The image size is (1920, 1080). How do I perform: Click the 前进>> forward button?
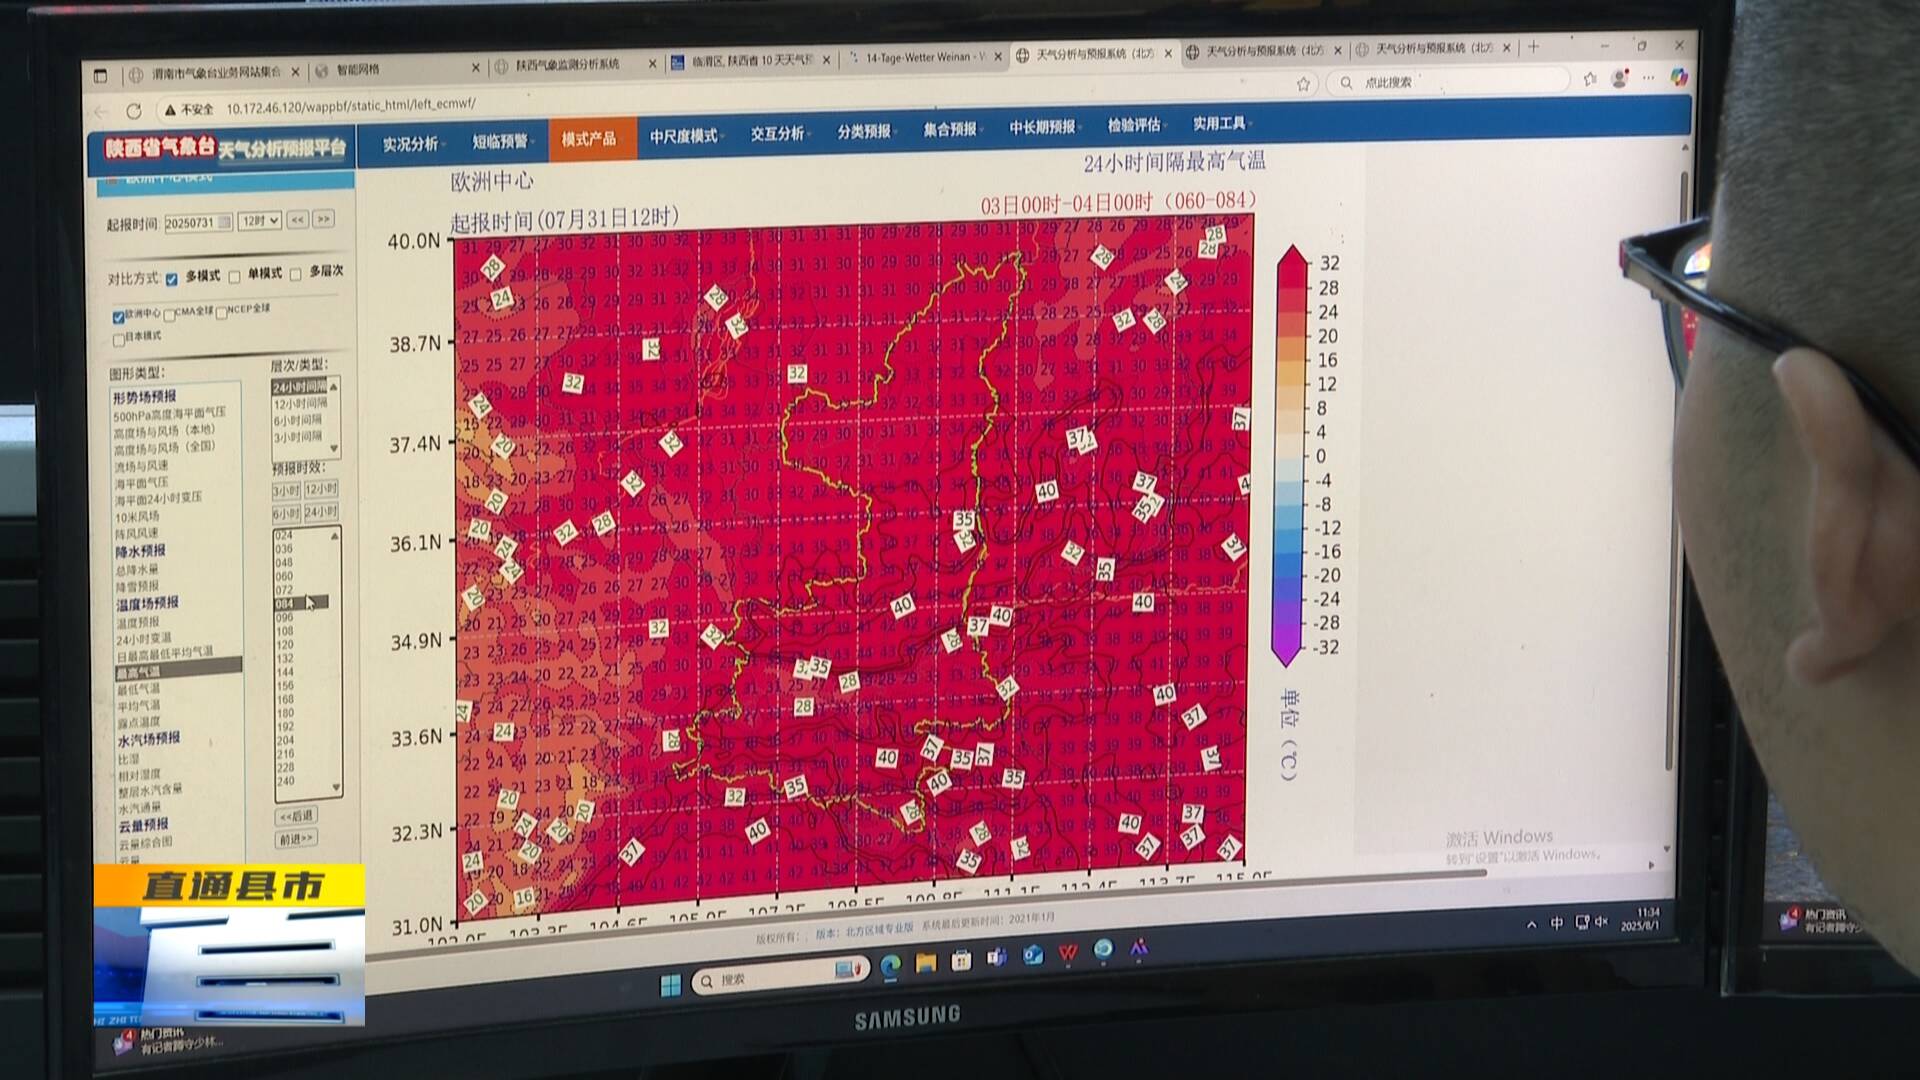click(x=296, y=838)
